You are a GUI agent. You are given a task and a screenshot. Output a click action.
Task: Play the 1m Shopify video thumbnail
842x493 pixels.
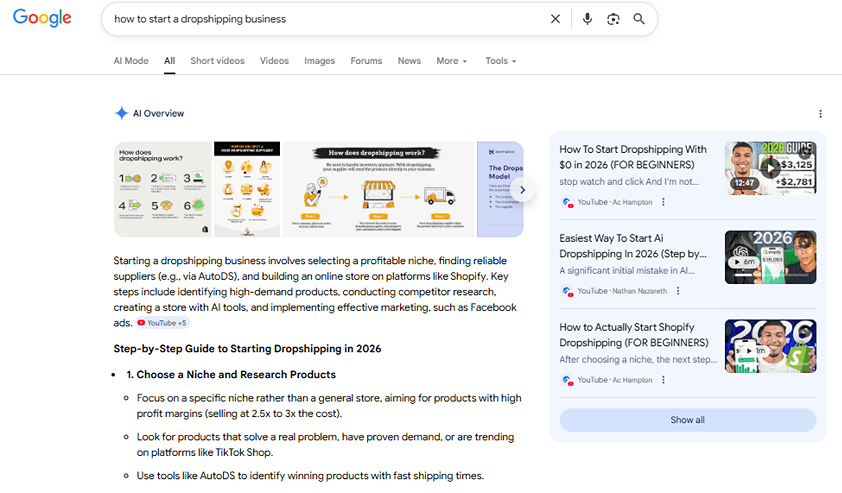pyautogui.click(x=770, y=346)
